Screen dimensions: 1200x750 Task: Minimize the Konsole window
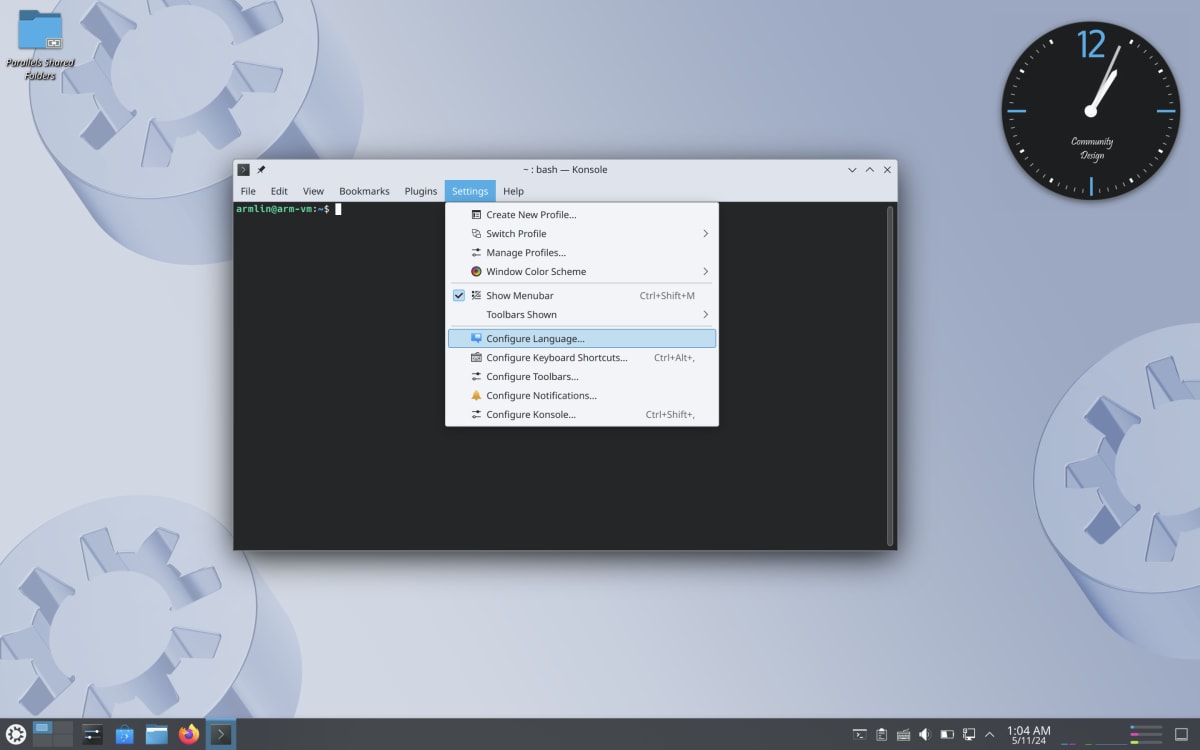(852, 170)
